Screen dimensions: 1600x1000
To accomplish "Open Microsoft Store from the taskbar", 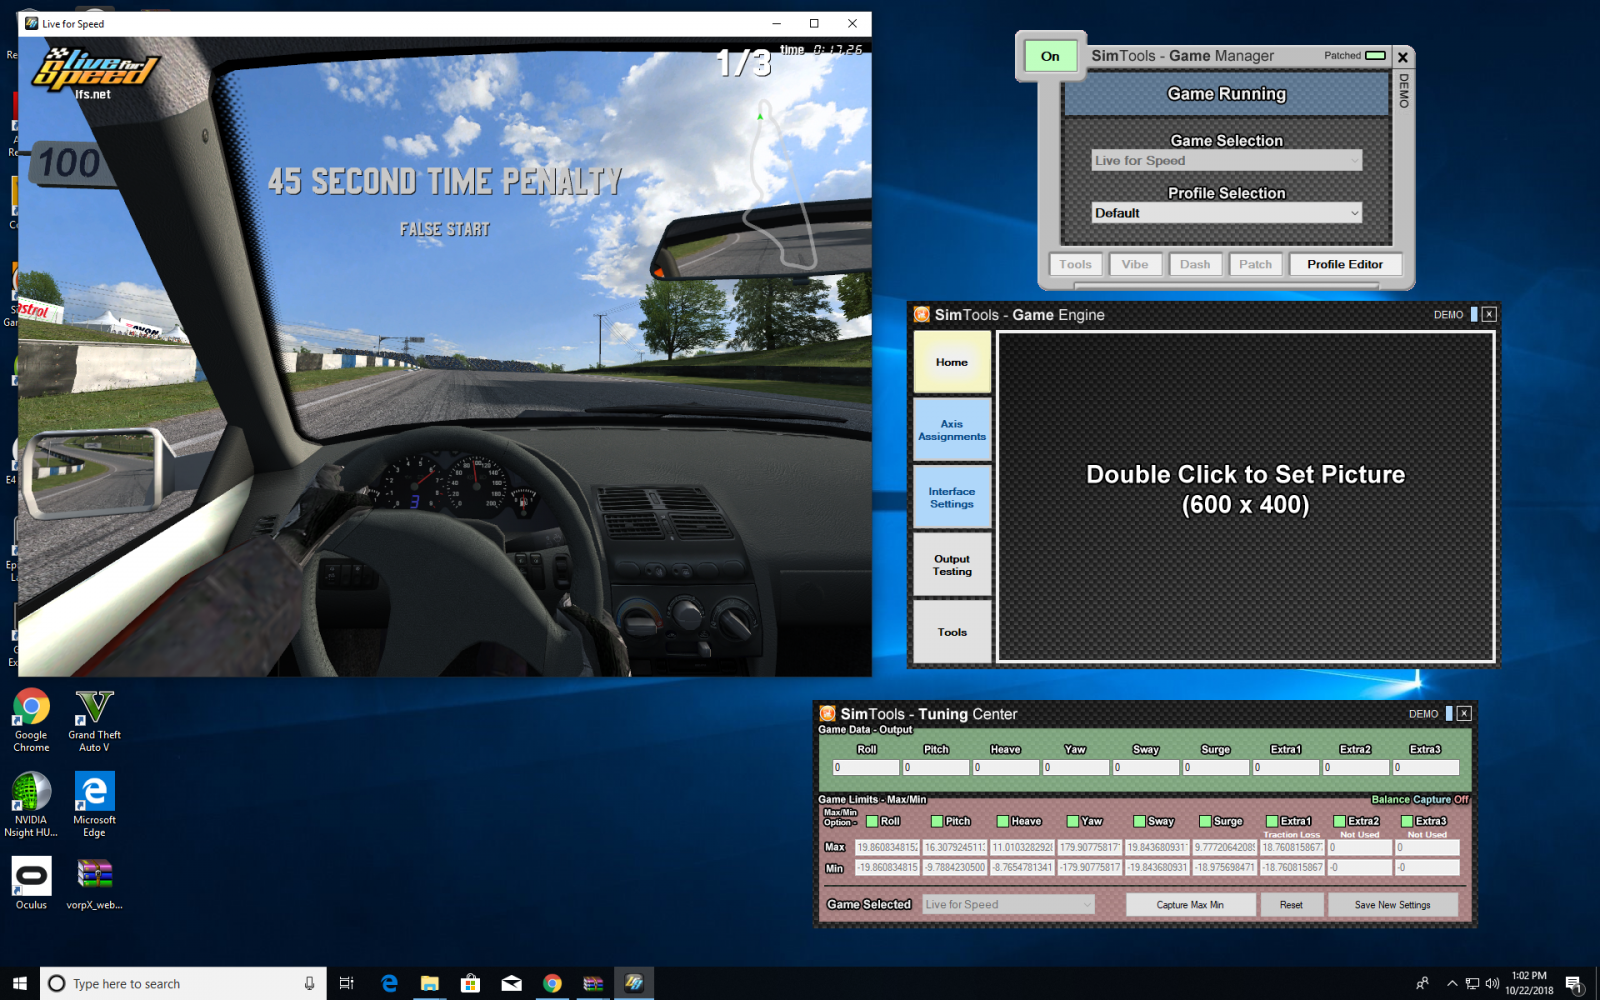I will [470, 983].
